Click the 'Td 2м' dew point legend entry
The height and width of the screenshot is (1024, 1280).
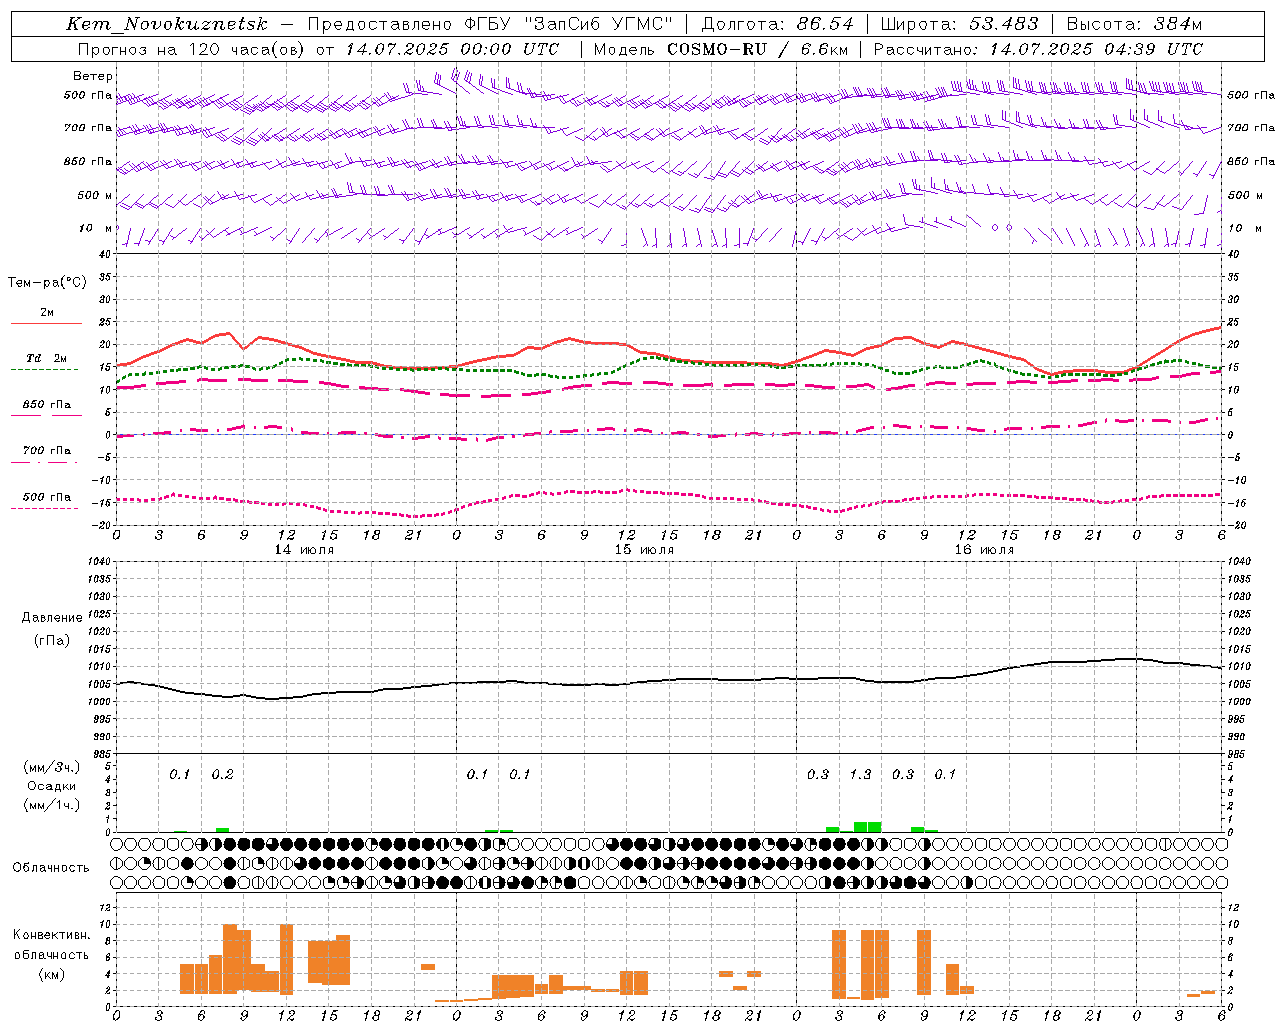tap(45, 361)
